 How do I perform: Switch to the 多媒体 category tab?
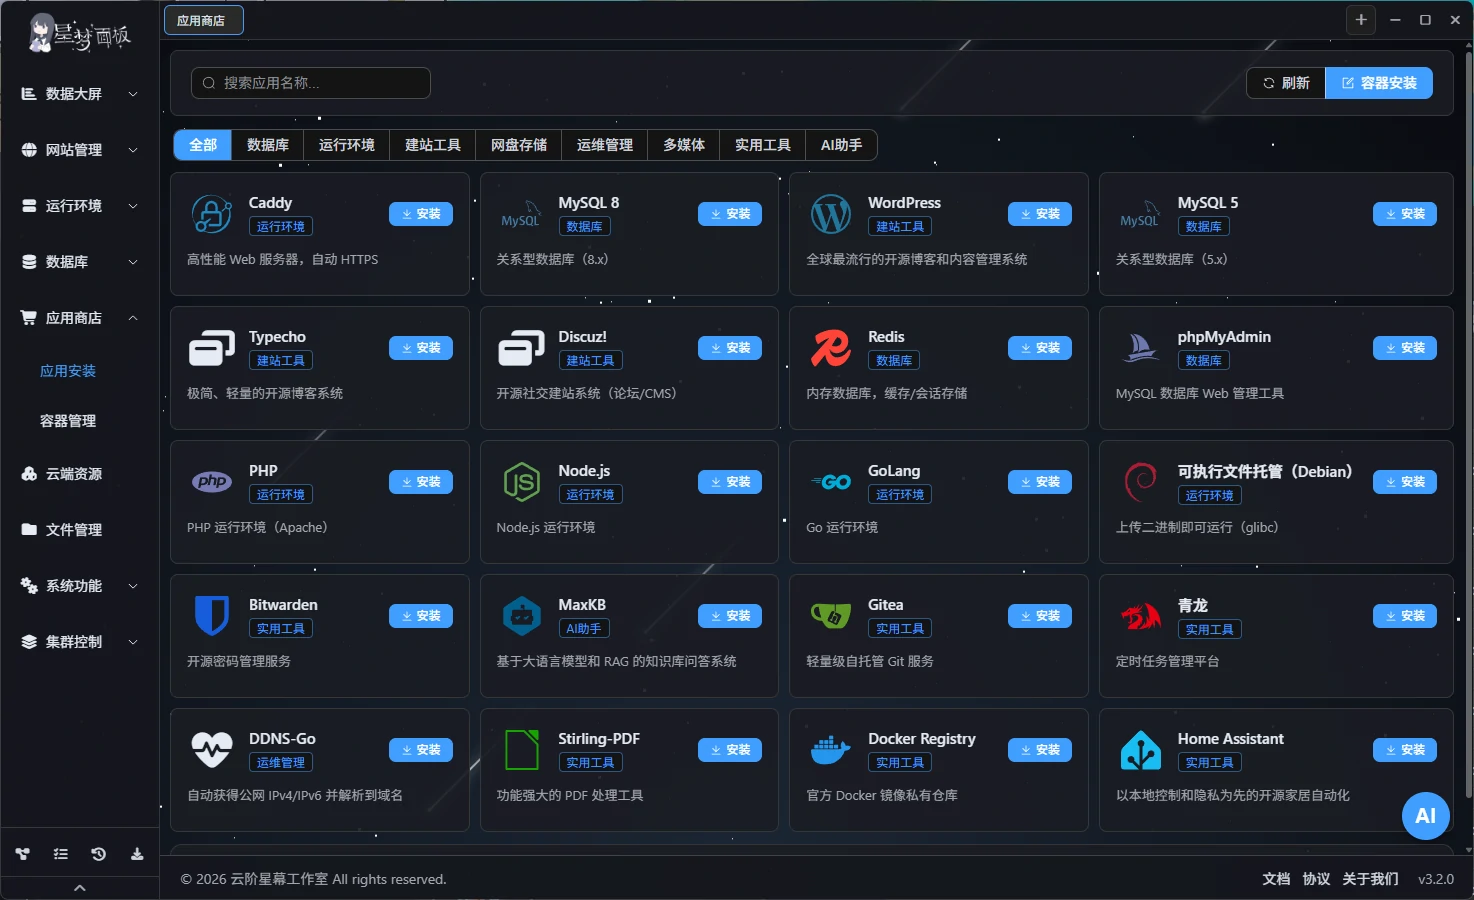(684, 145)
